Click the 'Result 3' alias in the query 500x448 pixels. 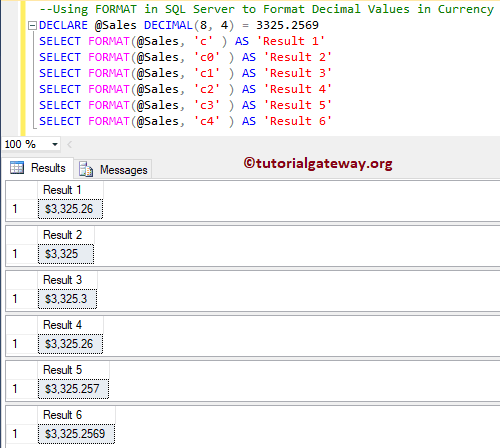298,73
